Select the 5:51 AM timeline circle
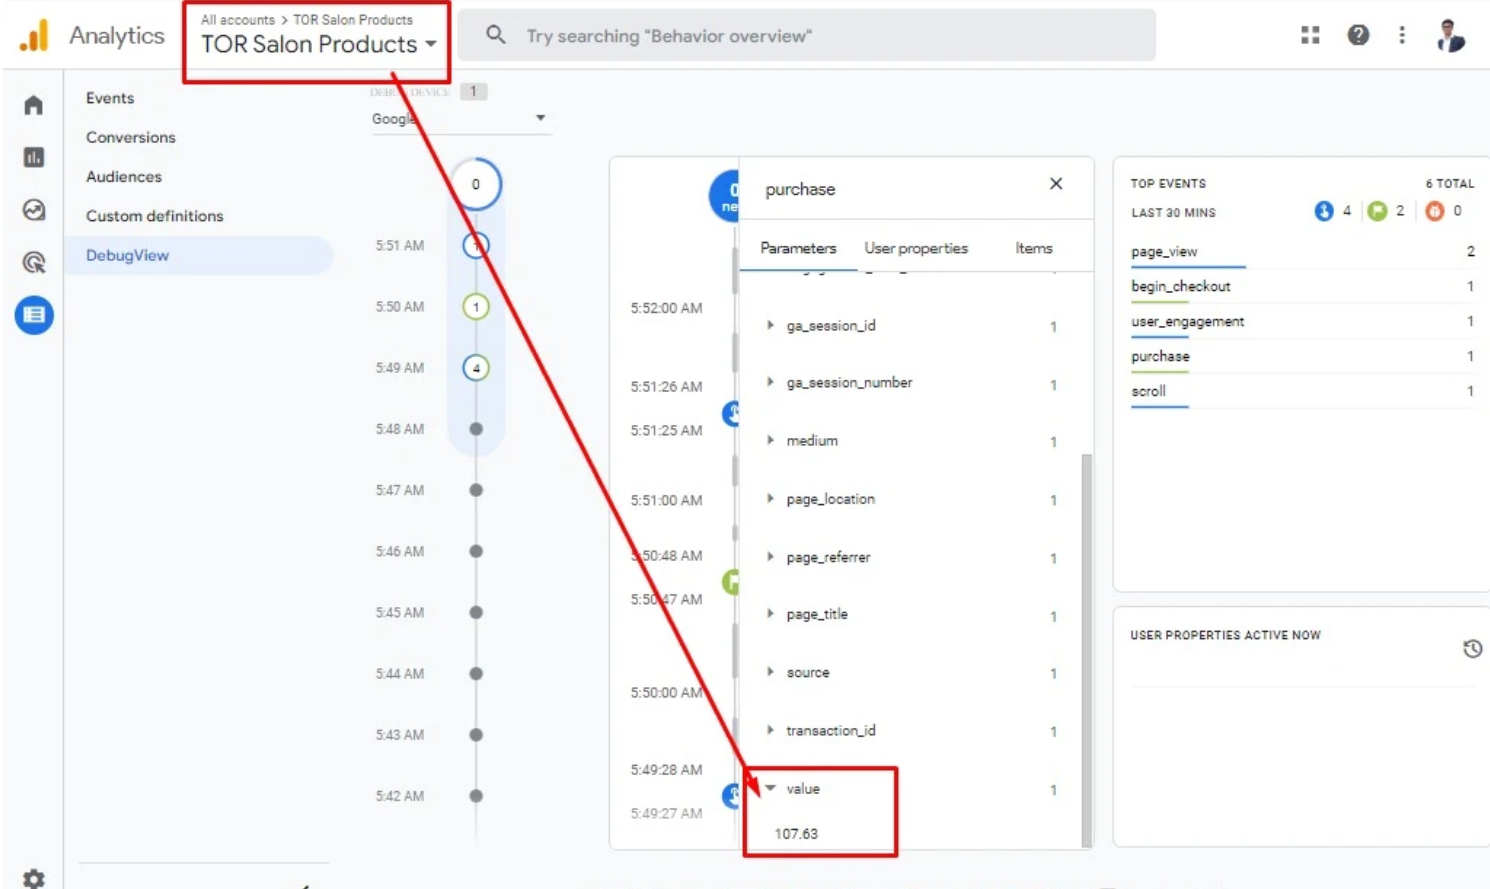This screenshot has width=1490, height=889. [x=476, y=245]
